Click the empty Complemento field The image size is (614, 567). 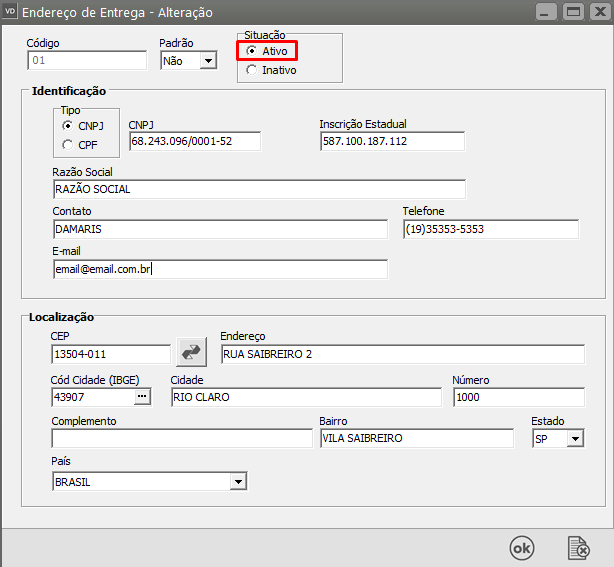click(x=181, y=438)
